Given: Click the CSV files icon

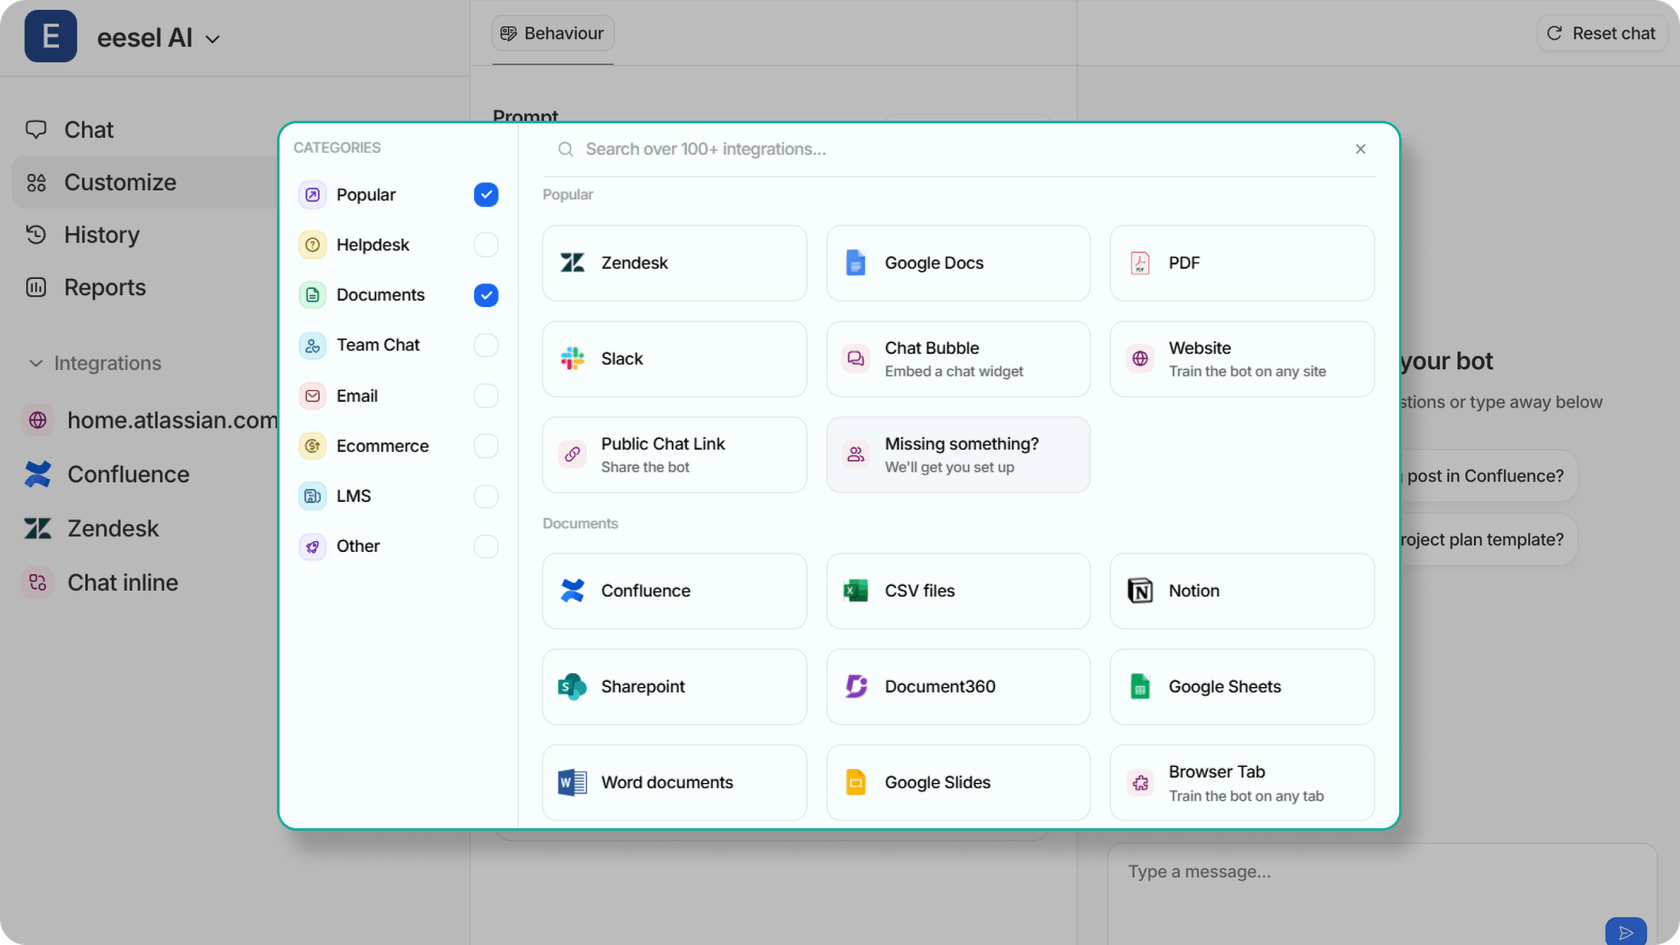Looking at the screenshot, I should pyautogui.click(x=856, y=591).
